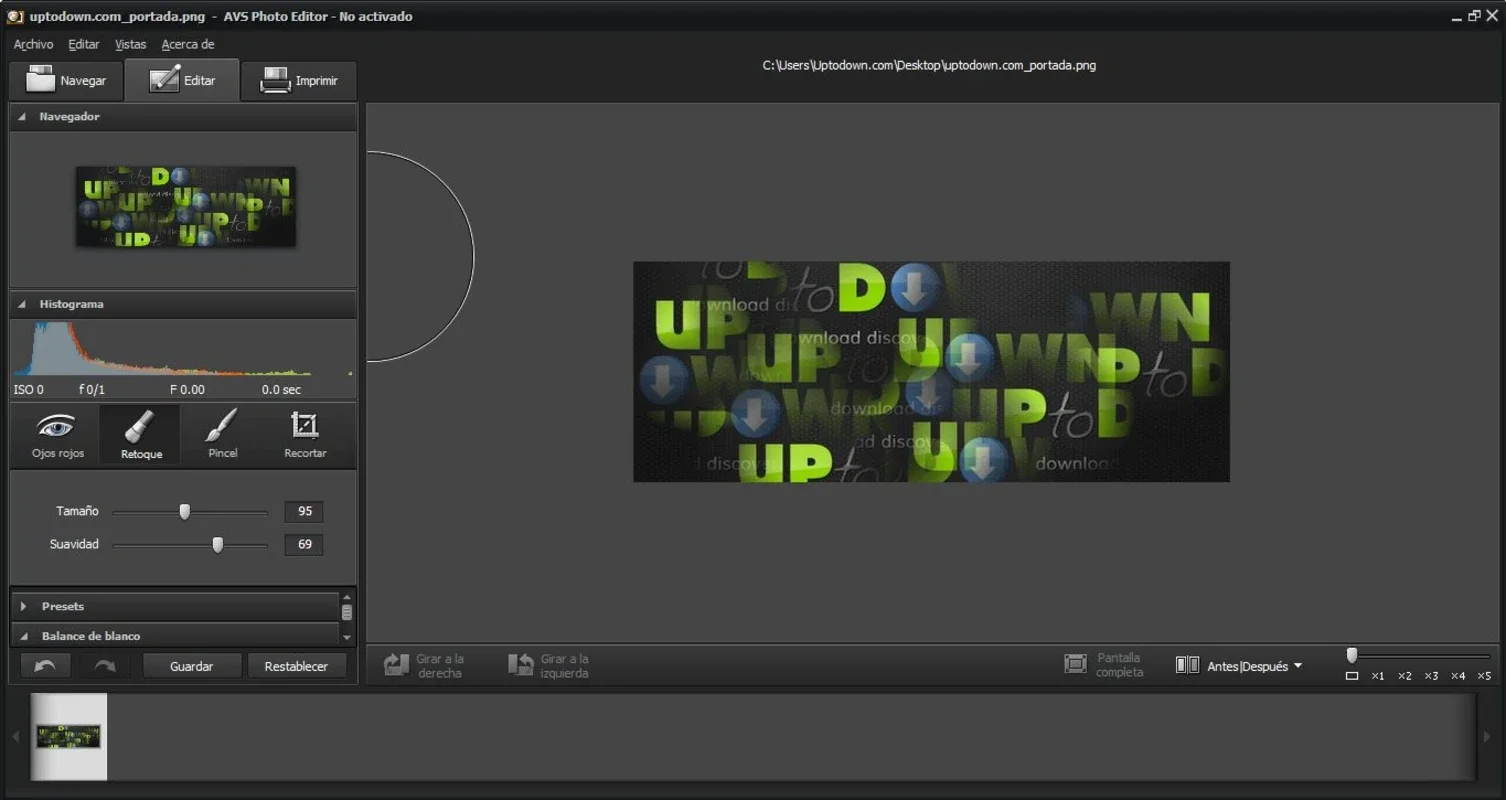Click the fit-to-window zoom icon
Image resolution: width=1506 pixels, height=800 pixels.
pos(1352,676)
